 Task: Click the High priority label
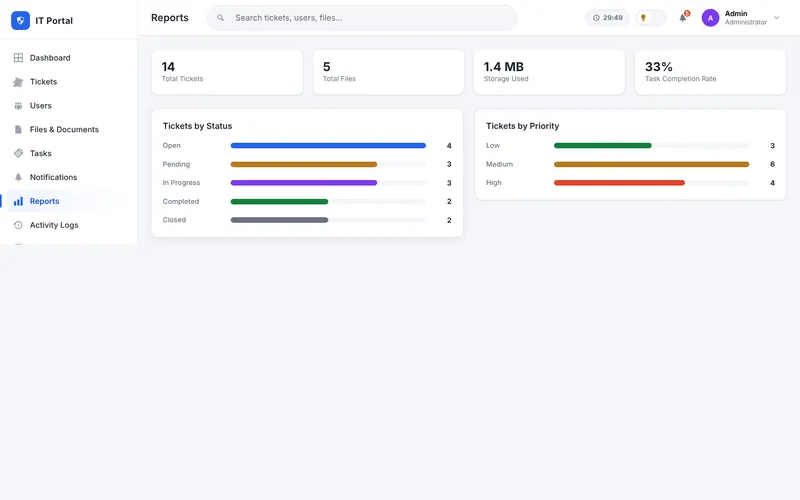pos(493,183)
